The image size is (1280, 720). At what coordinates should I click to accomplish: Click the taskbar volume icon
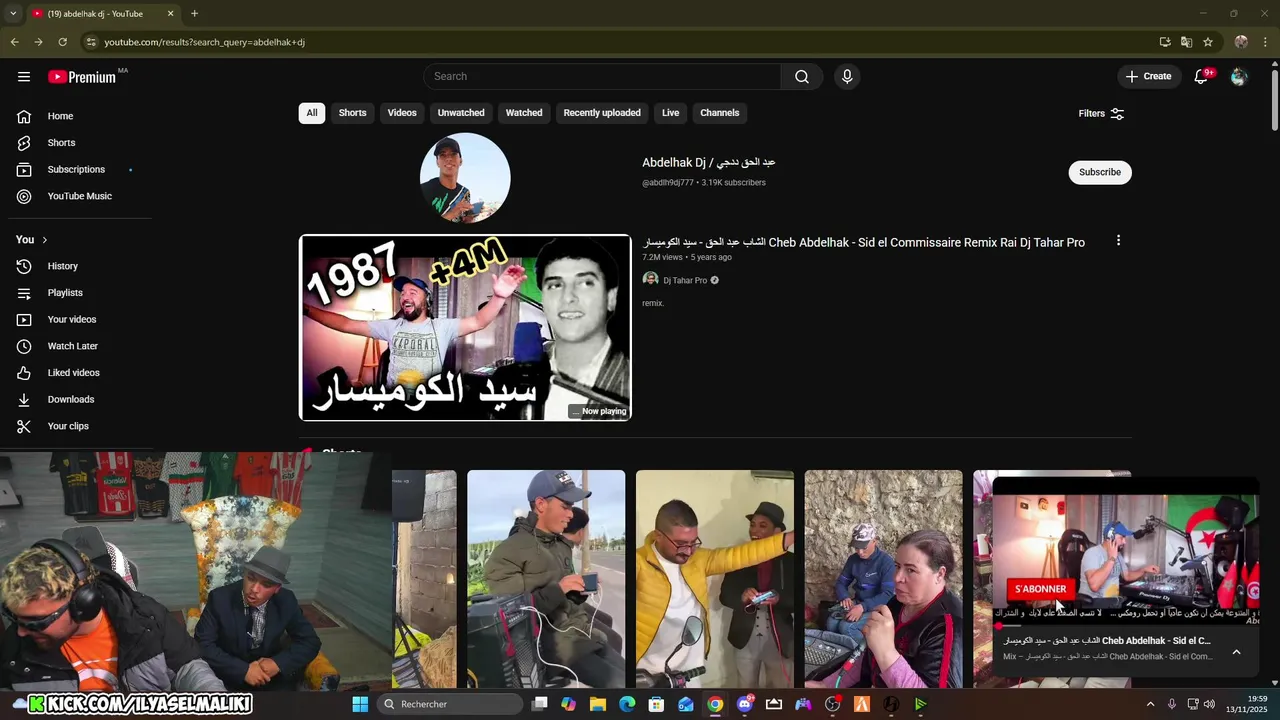point(1209,704)
